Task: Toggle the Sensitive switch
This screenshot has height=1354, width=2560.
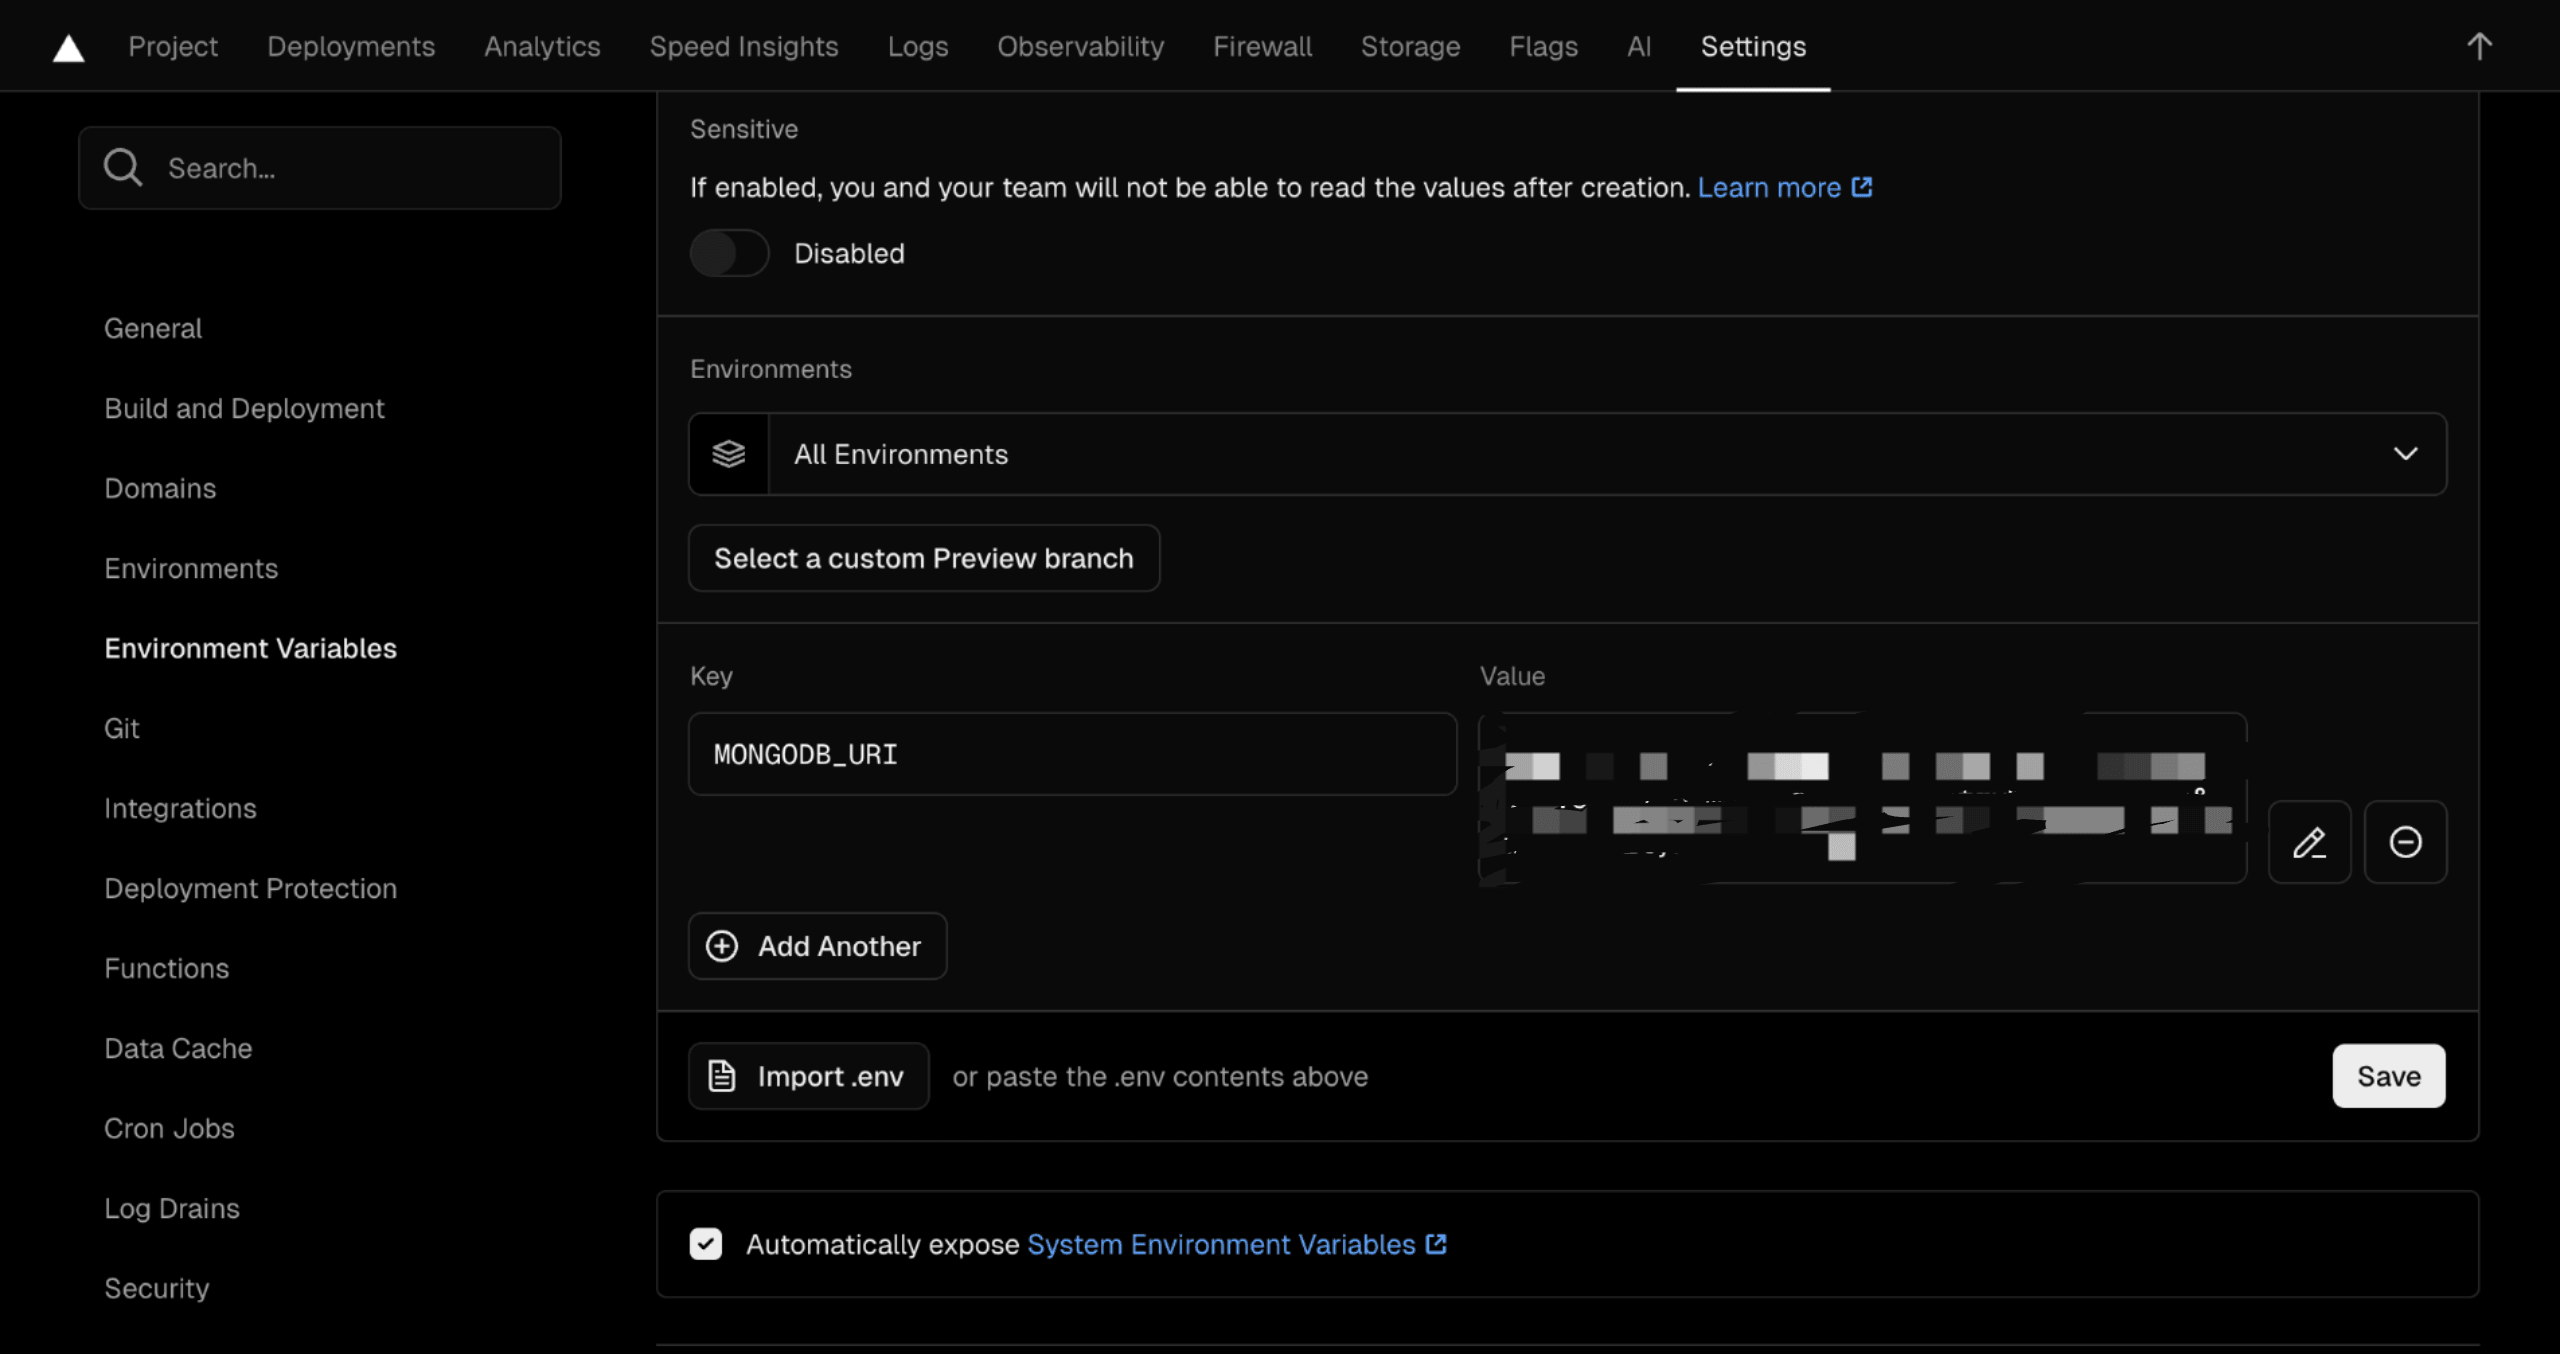Action: [x=730, y=253]
